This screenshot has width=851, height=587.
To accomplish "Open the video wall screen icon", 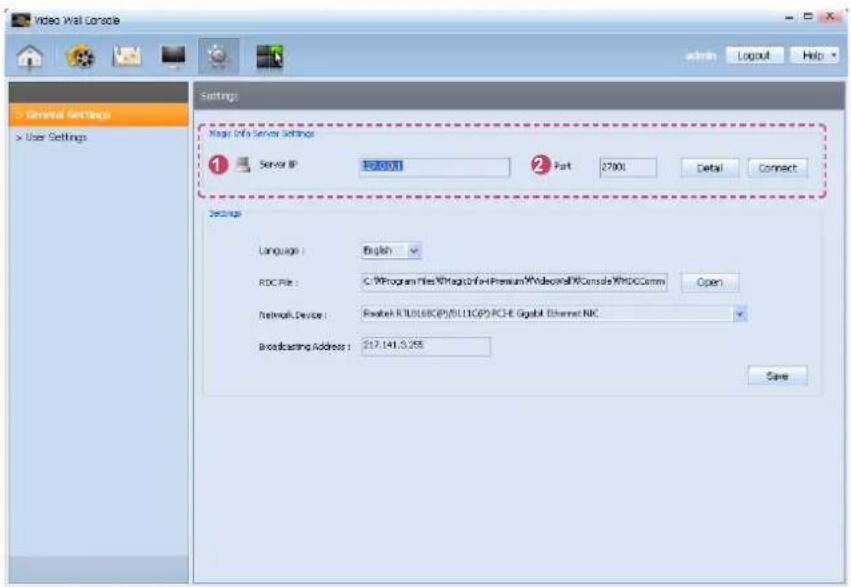I will [270, 56].
